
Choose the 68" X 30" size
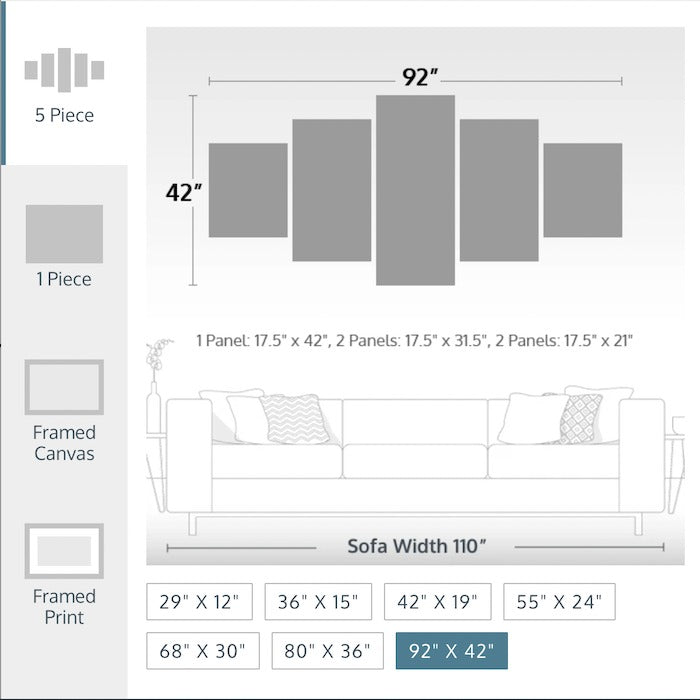coord(203,651)
